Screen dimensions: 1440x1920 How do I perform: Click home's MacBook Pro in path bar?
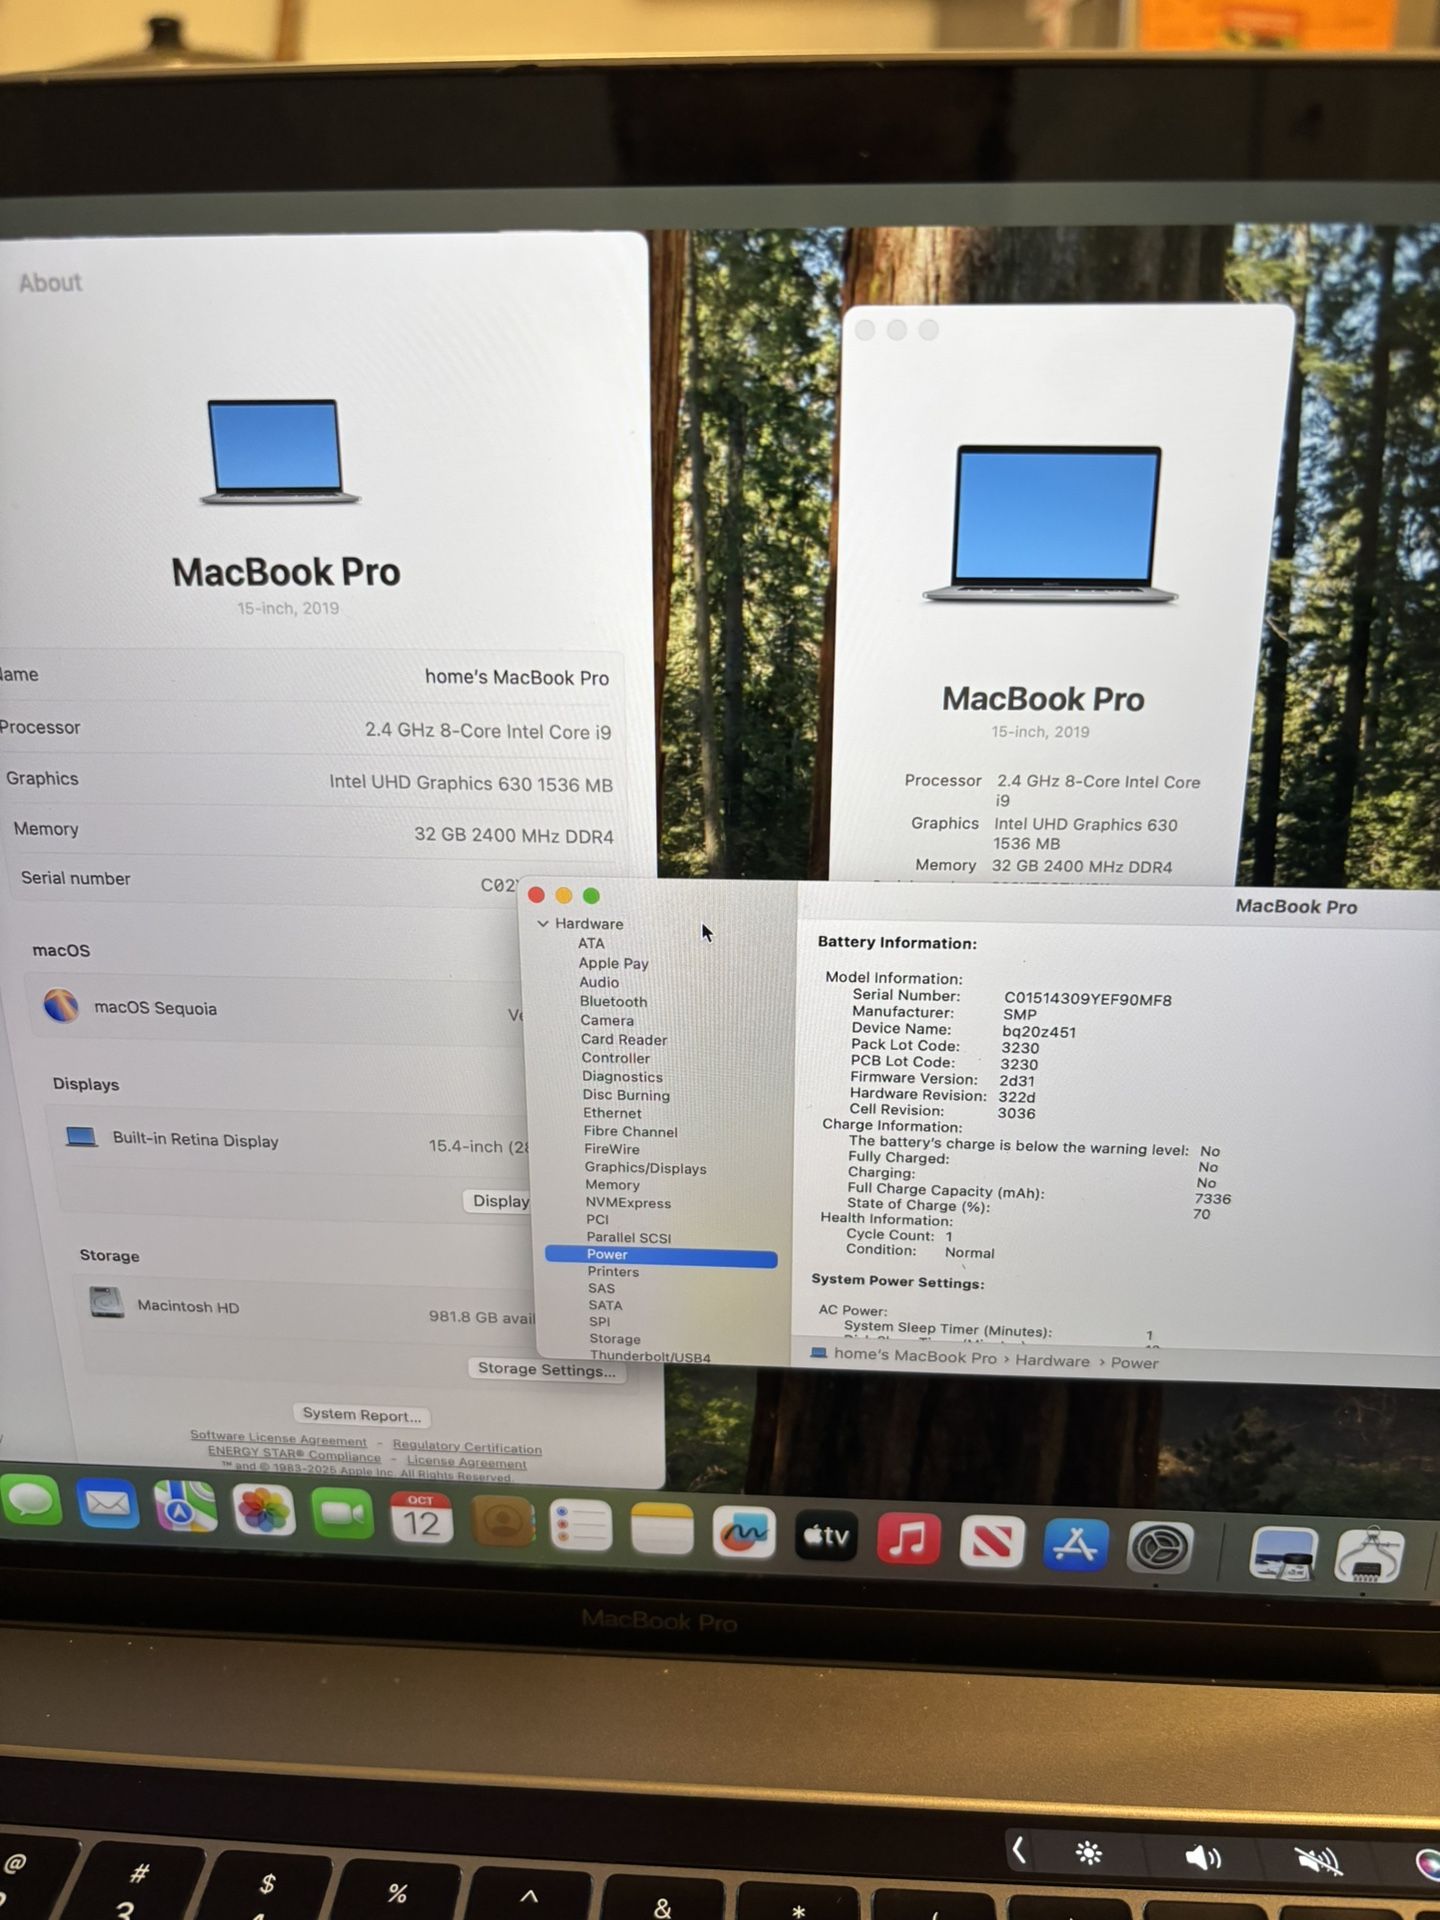[x=914, y=1357]
